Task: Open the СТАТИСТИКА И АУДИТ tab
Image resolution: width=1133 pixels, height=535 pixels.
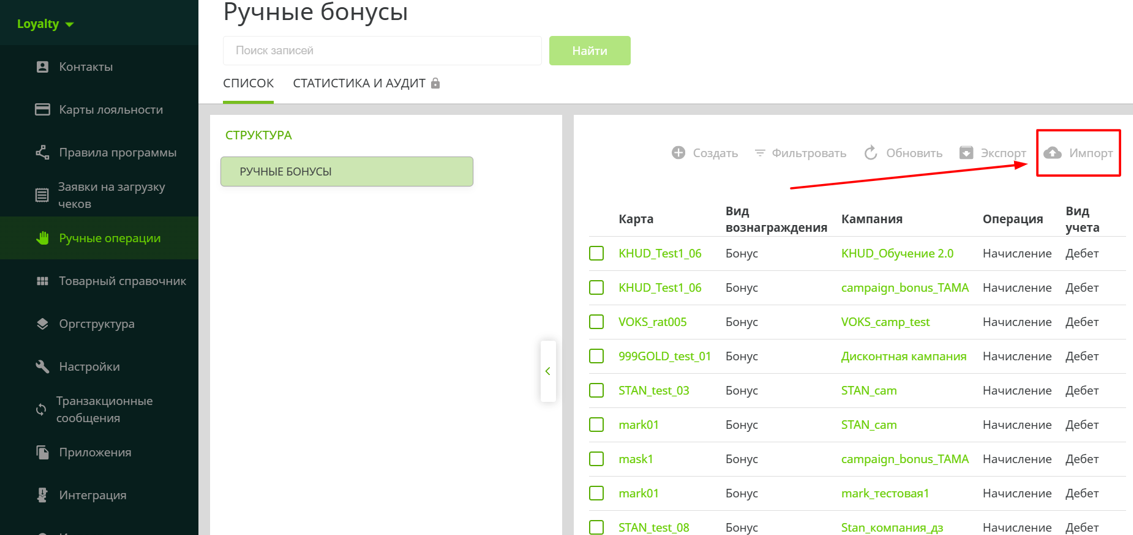Action: [x=365, y=83]
